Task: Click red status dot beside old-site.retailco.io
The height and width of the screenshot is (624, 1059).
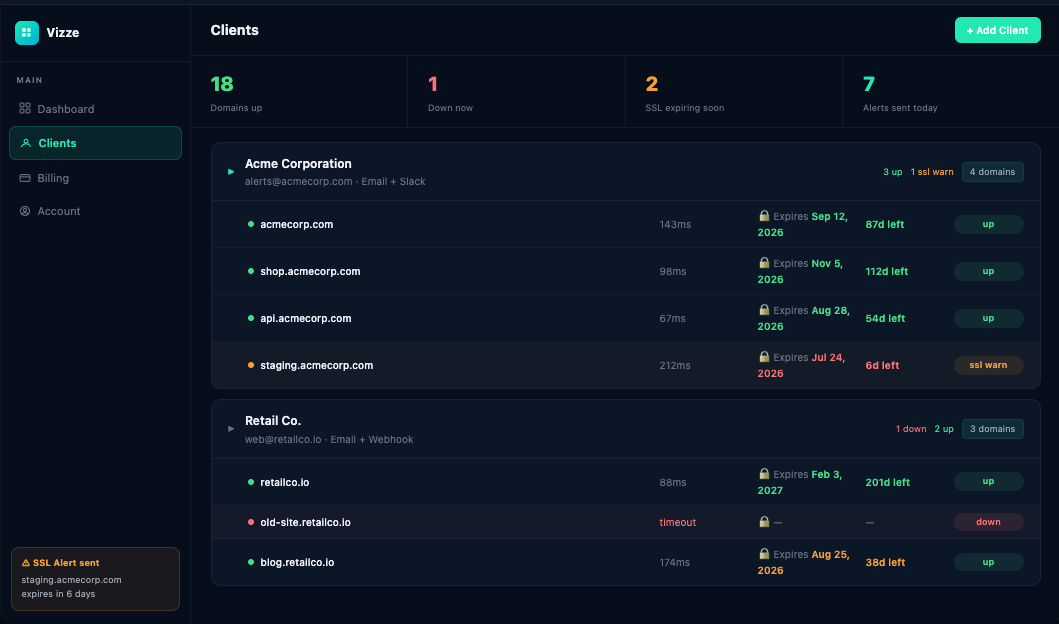Action: click(x=251, y=522)
